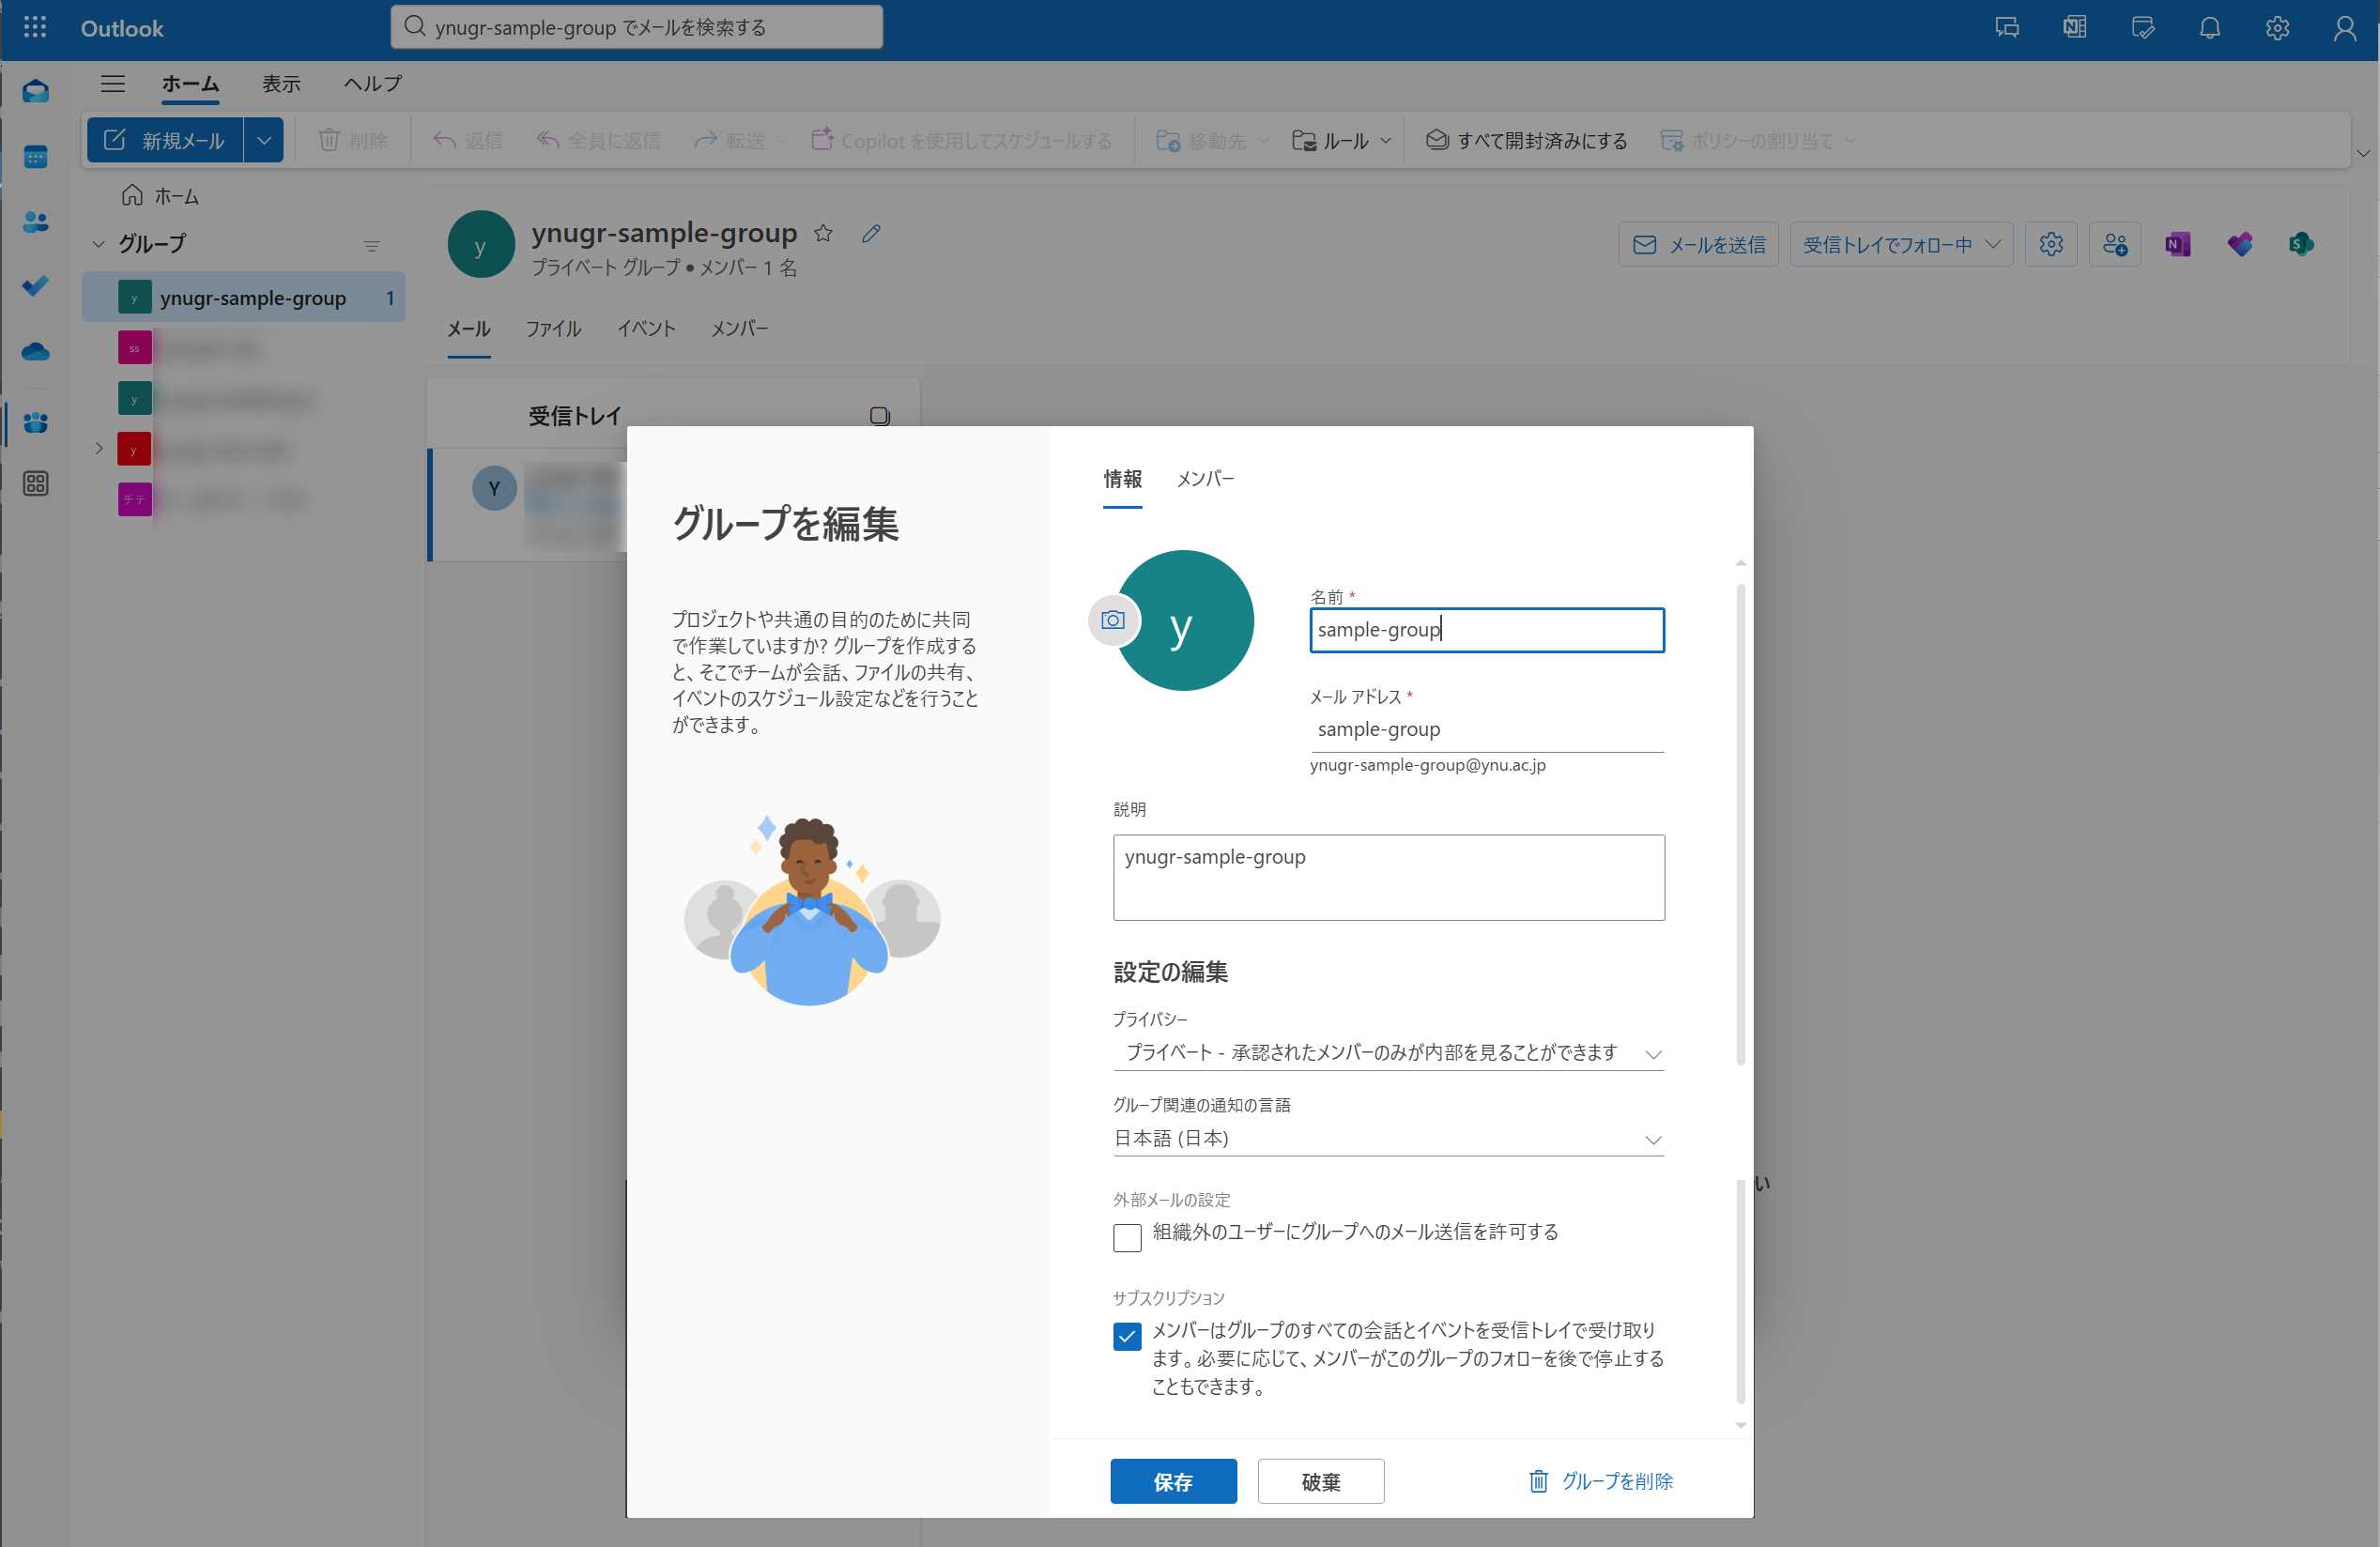Screen dimensions: 2380x1547
Task: Click the グループを削除 link
Action: 1601,1481
